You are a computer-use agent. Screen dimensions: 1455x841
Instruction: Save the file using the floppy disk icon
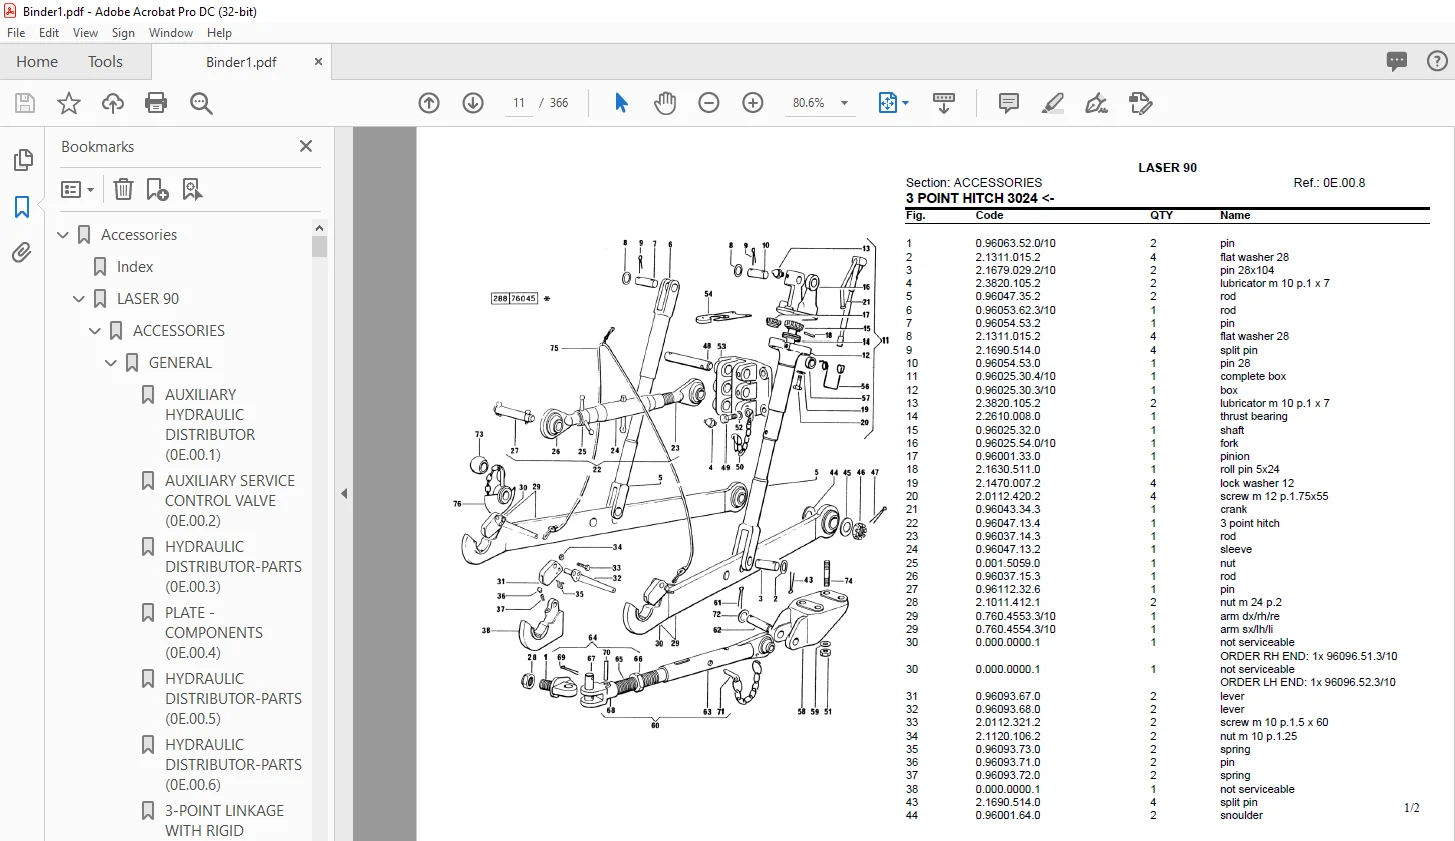[x=25, y=103]
